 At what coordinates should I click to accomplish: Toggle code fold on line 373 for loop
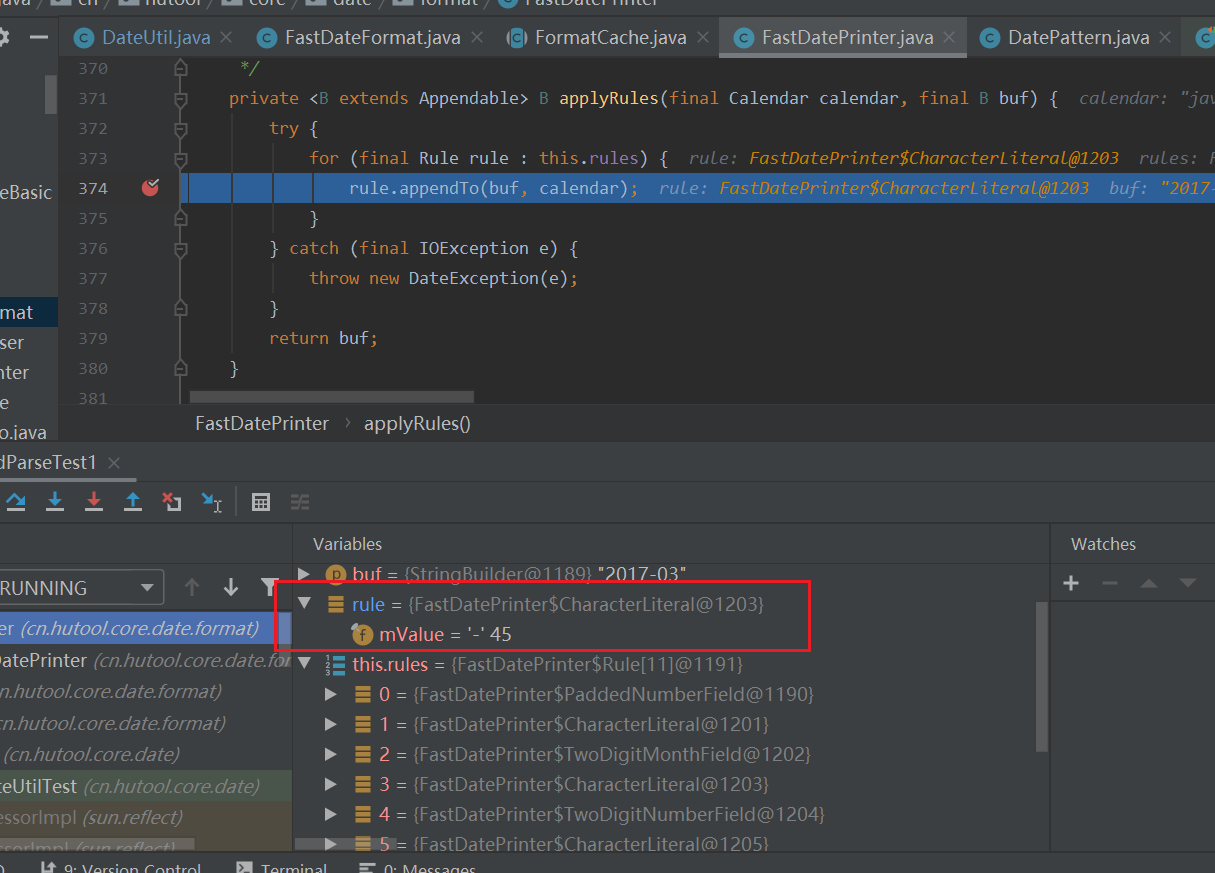181,159
